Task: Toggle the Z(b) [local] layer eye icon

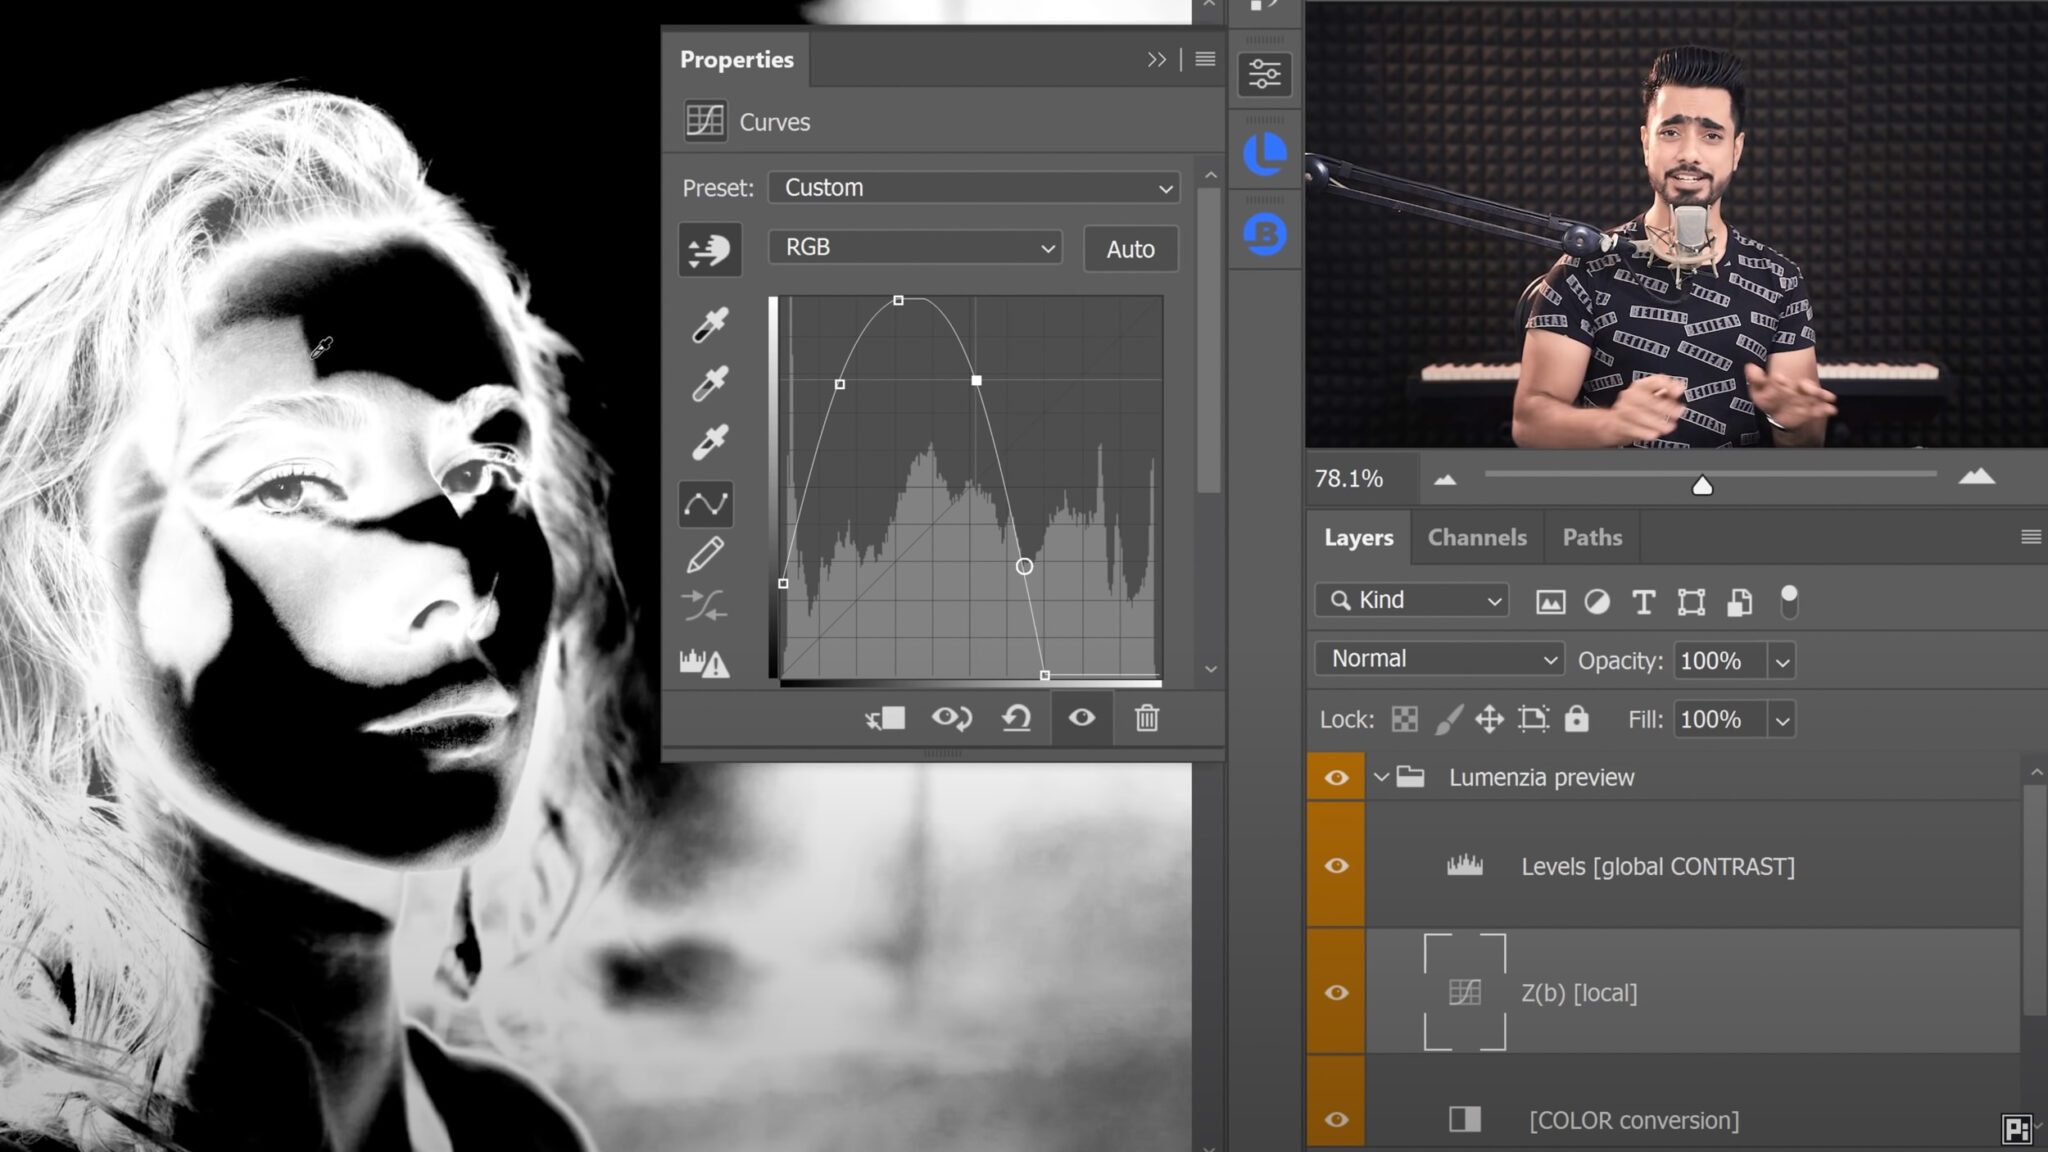Action: pos(1336,992)
